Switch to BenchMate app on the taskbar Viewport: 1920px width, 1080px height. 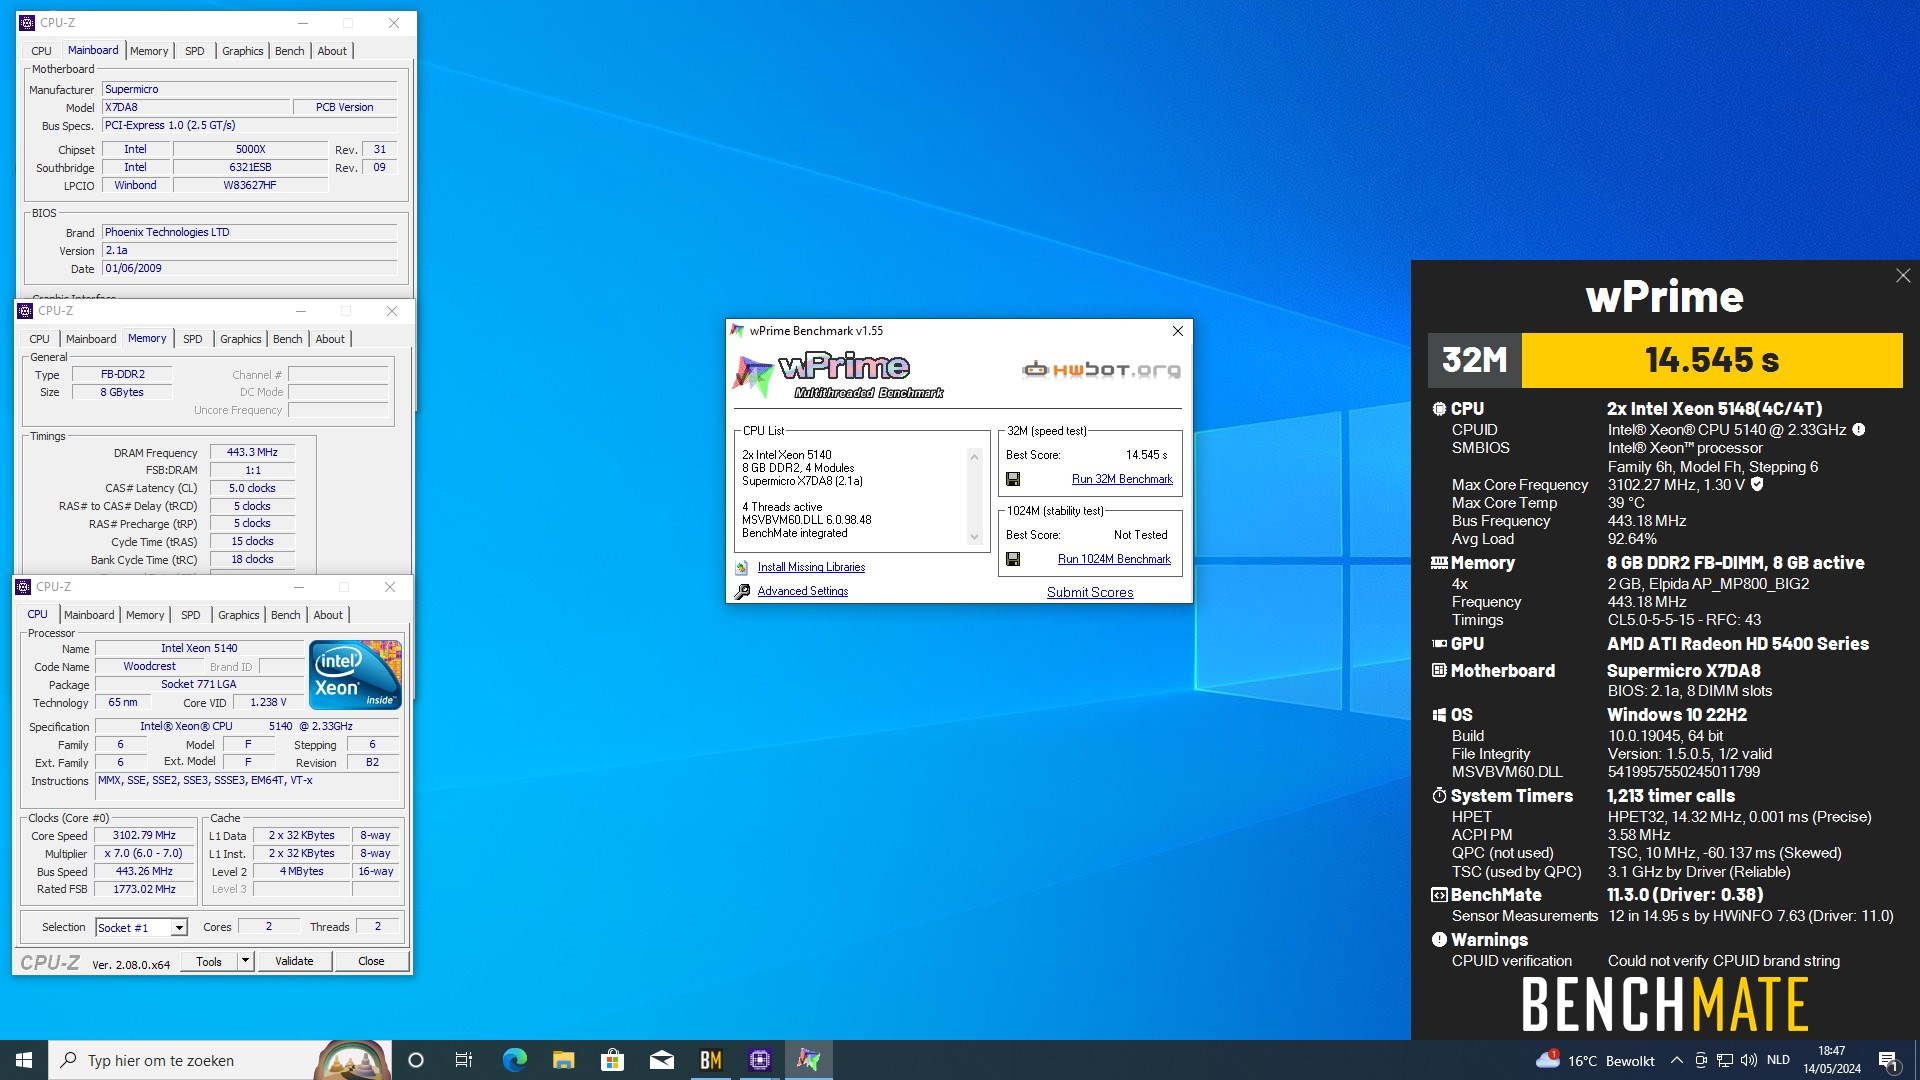[x=710, y=1060]
